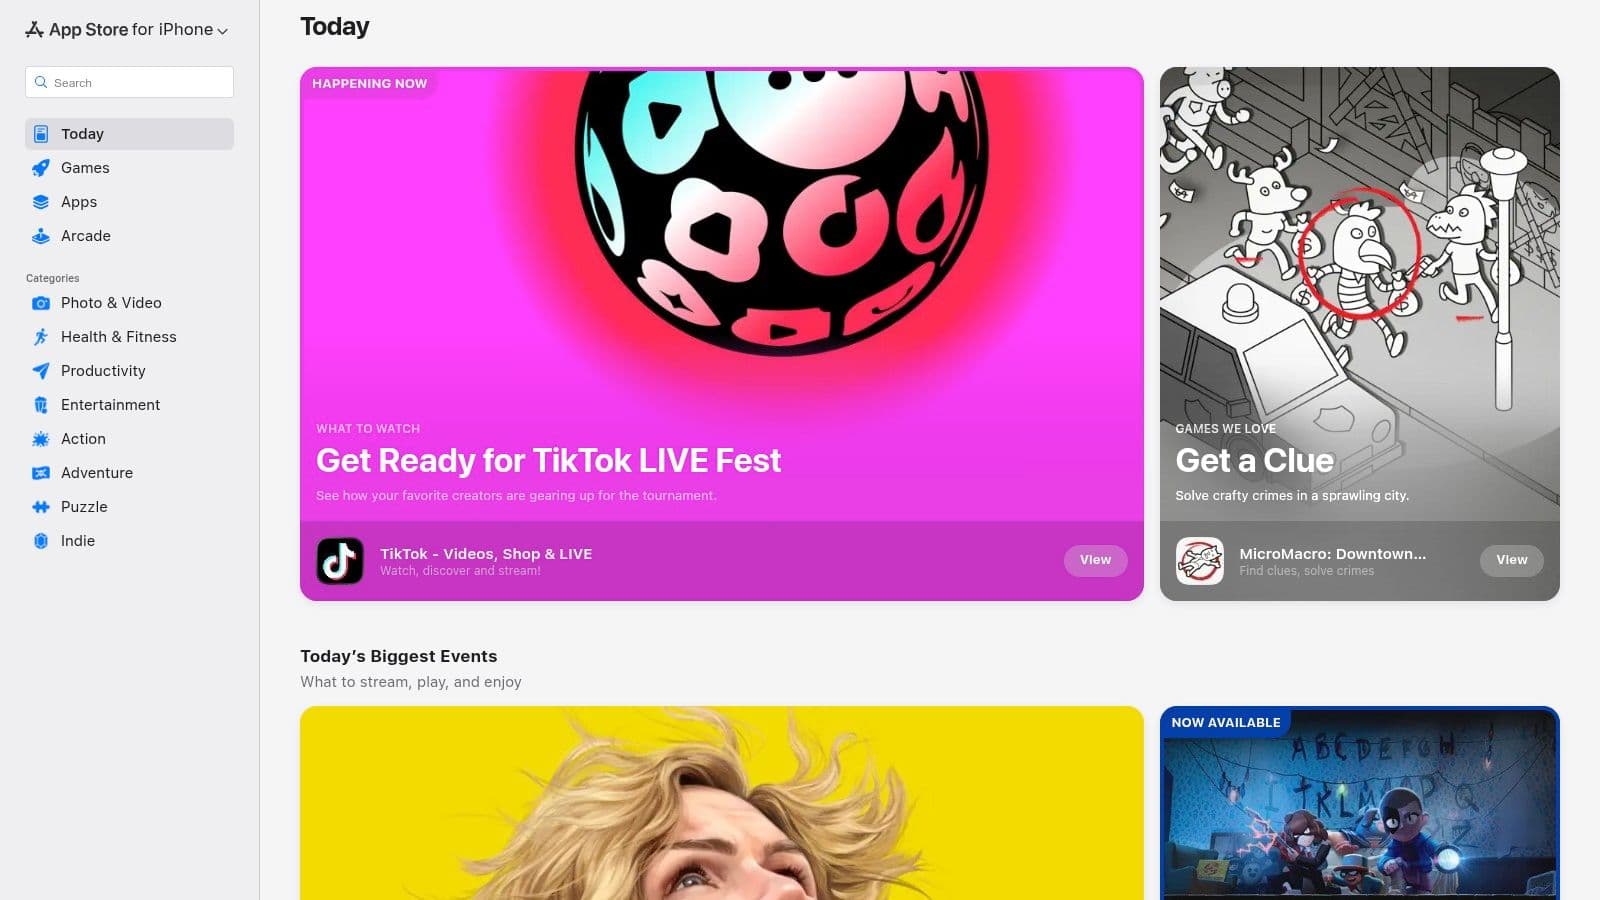
Task: Open Games via the rocket icon
Action: [41, 168]
